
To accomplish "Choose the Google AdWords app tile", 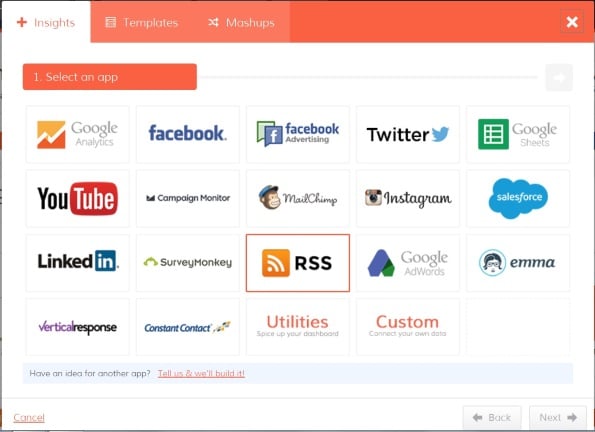I will pyautogui.click(x=408, y=263).
